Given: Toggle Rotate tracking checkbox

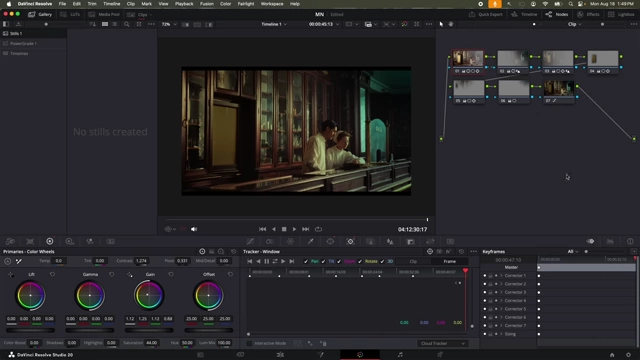Looking at the screenshot, I should click(x=360, y=261).
